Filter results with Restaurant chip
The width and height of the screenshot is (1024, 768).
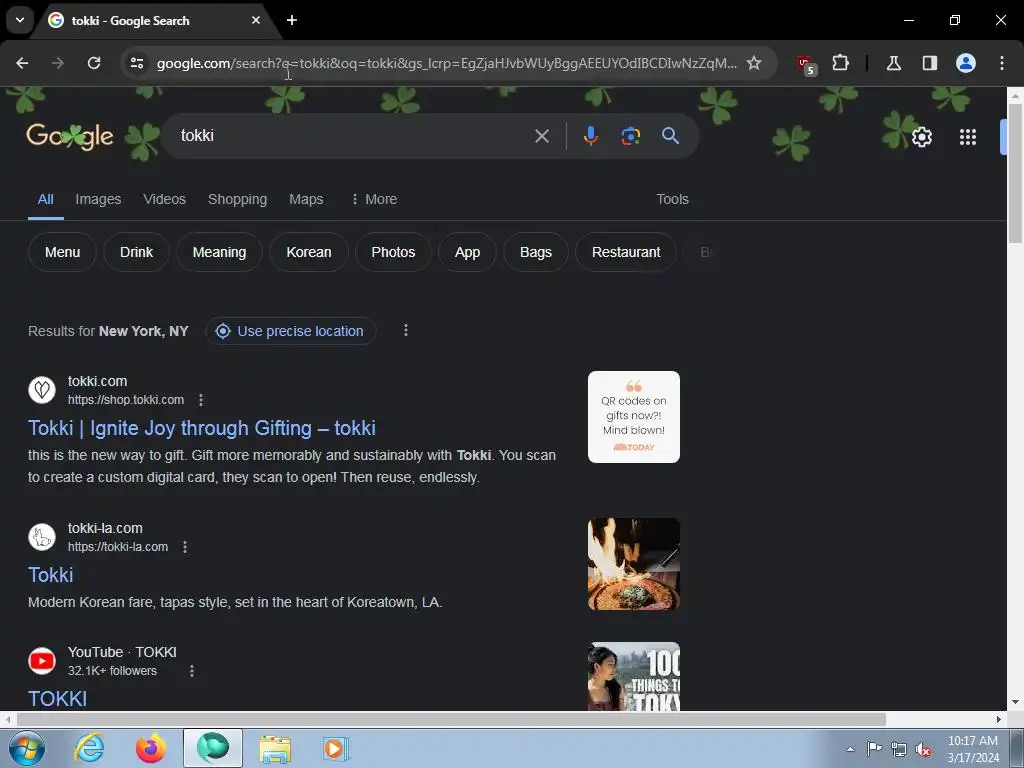[626, 252]
